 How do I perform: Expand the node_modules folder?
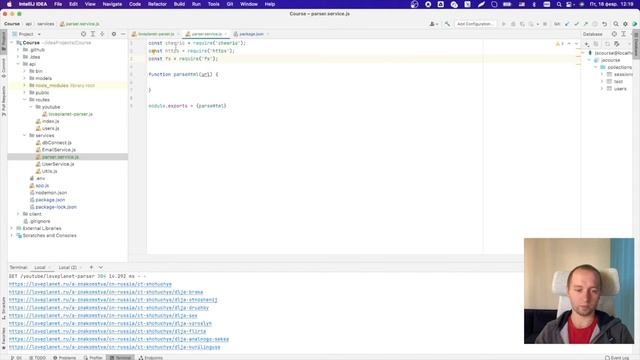(24, 85)
